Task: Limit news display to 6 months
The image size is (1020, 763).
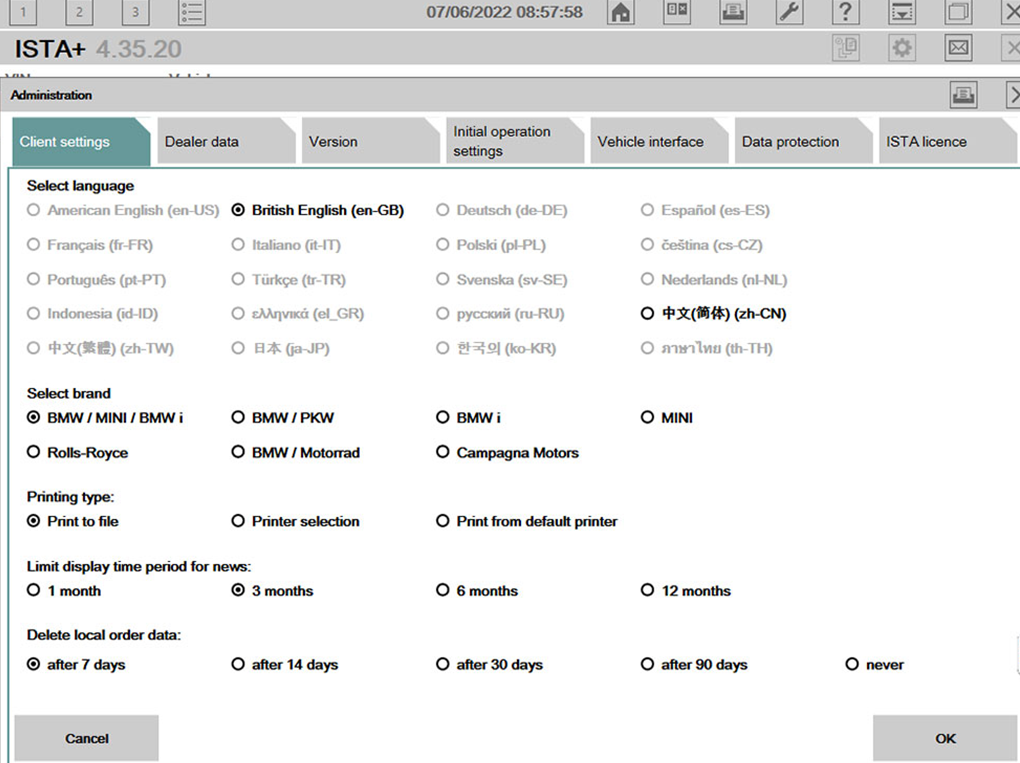Action: point(477,591)
